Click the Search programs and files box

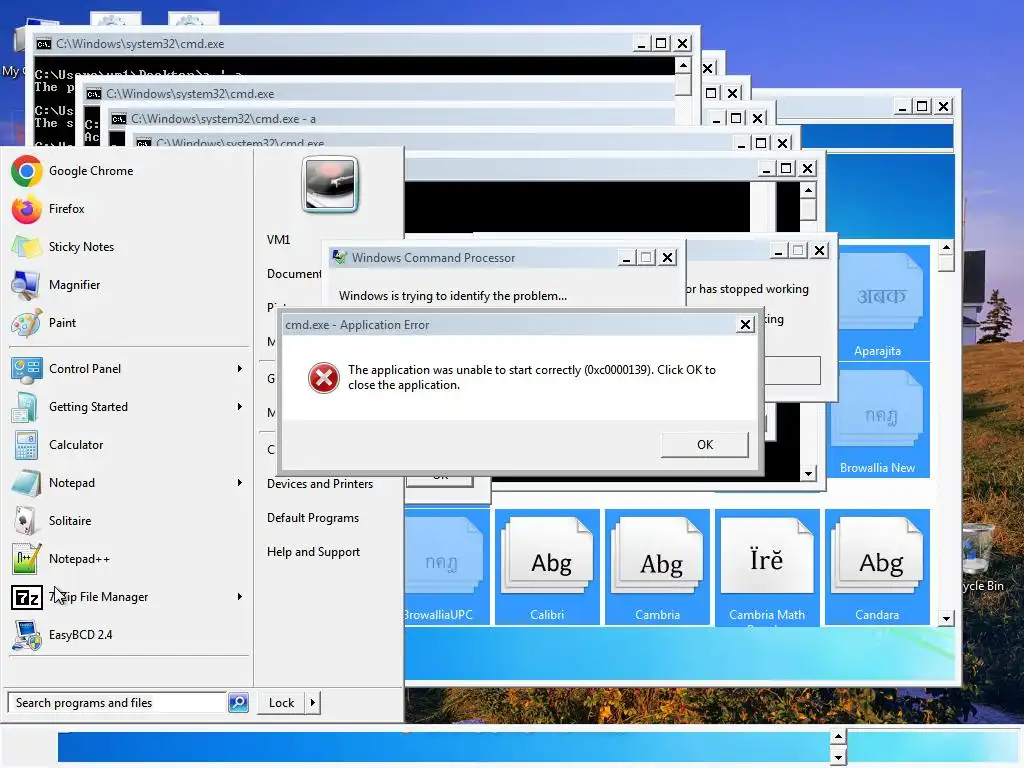point(118,703)
